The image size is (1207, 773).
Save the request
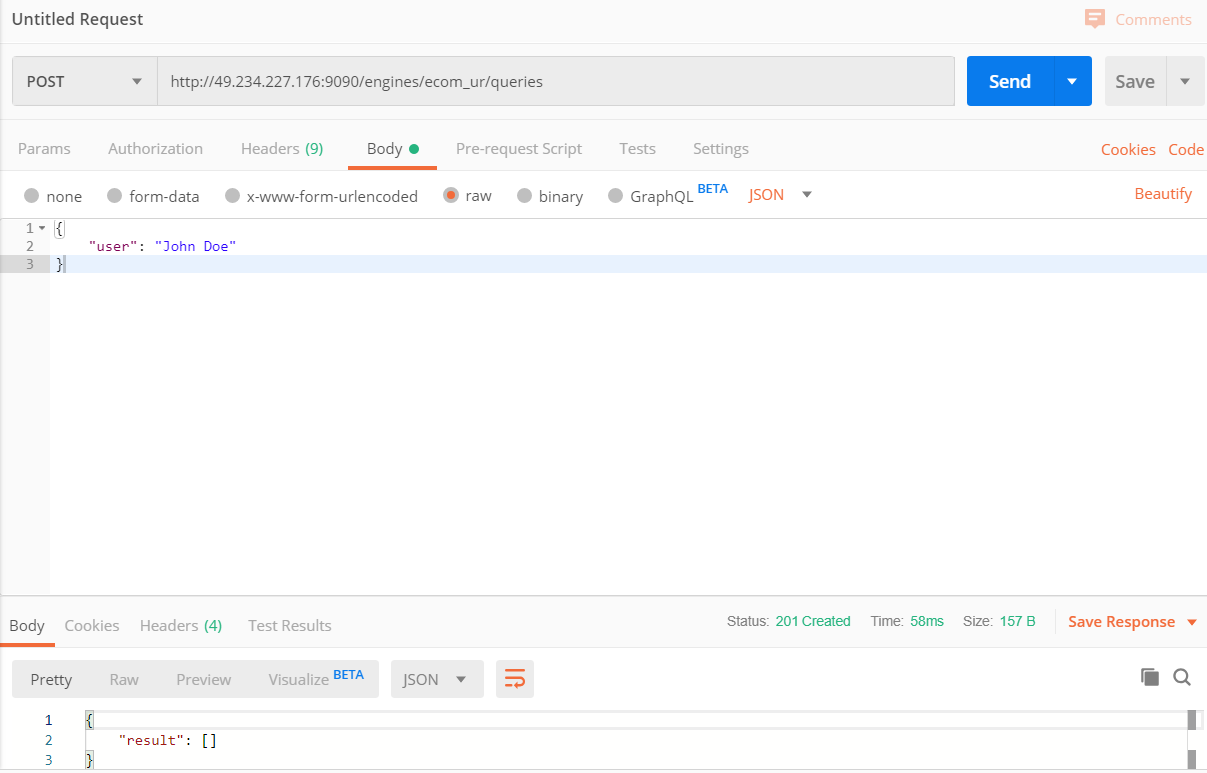coord(1135,81)
